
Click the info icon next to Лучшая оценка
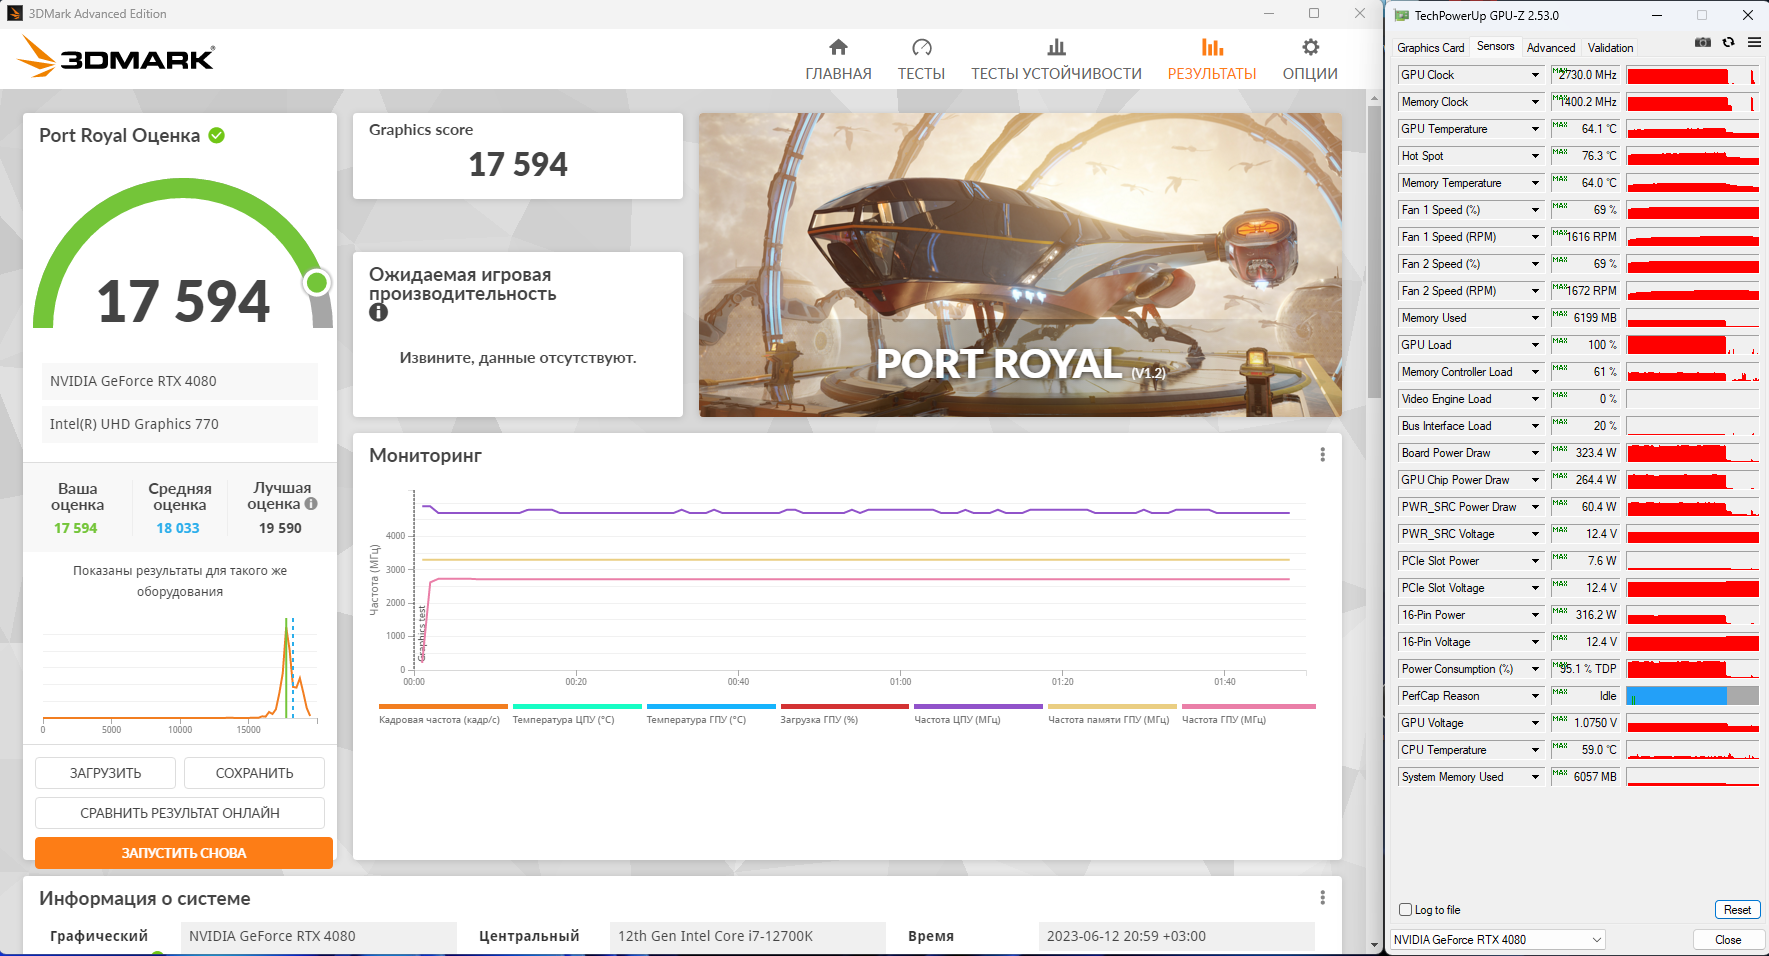pyautogui.click(x=311, y=504)
